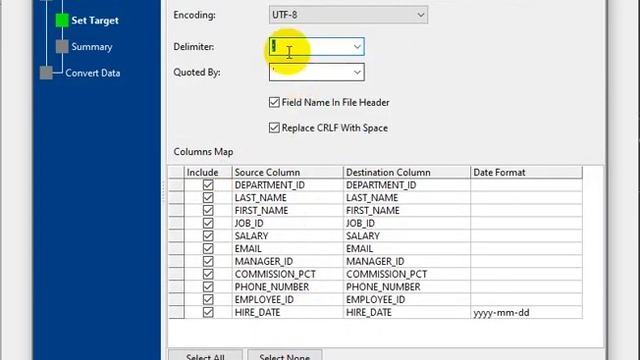640x360 pixels.
Task: Select Destination Column cell COMMISSION_PCT
Action: pos(407,274)
